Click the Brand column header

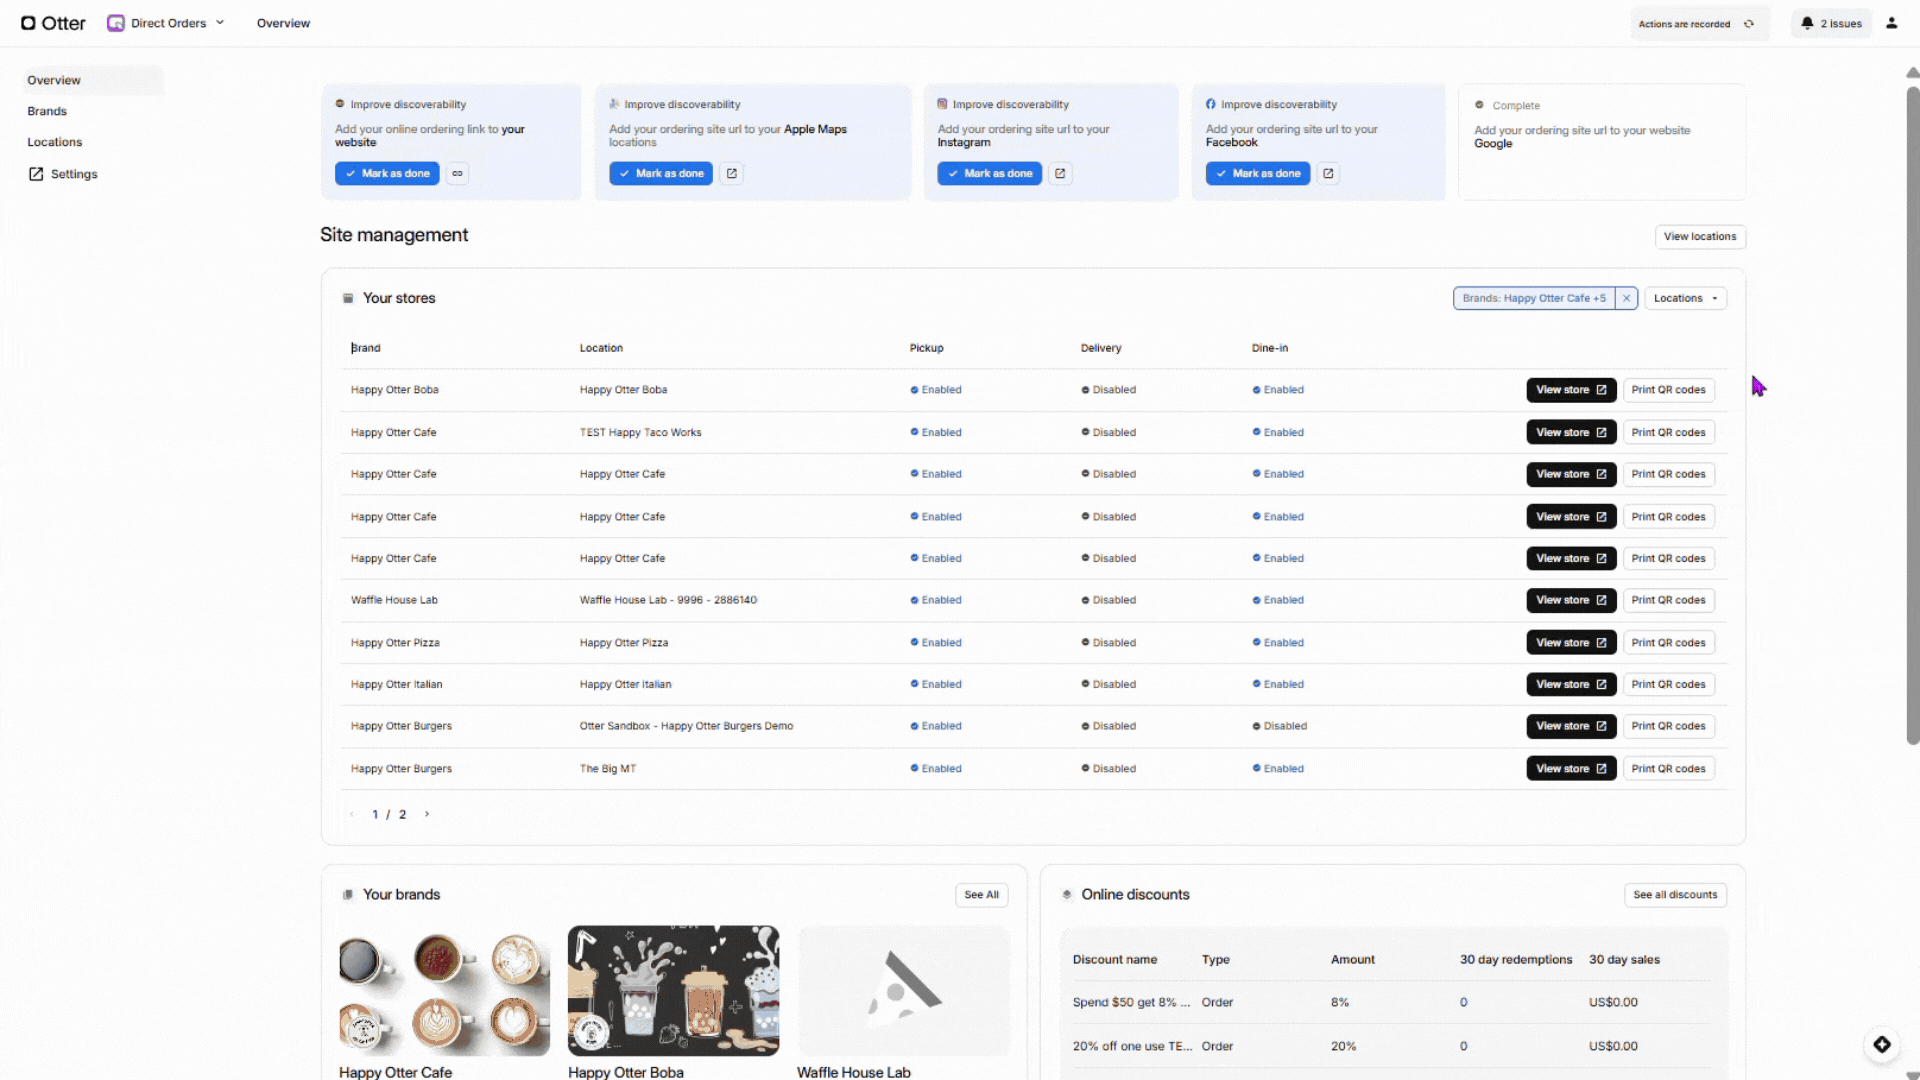tap(366, 348)
